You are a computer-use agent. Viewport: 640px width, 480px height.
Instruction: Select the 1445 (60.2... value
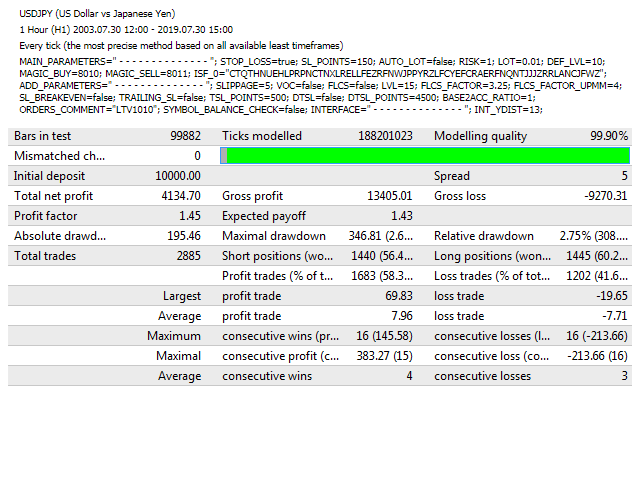point(597,256)
